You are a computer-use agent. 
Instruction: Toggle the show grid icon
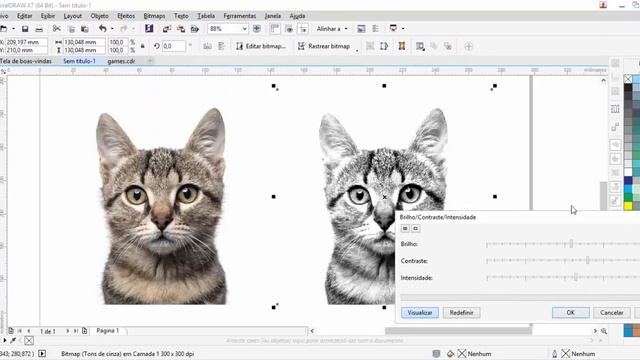[289, 29]
